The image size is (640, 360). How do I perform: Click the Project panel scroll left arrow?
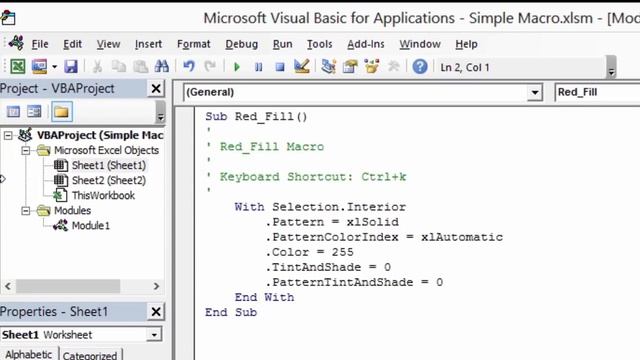click(8, 286)
